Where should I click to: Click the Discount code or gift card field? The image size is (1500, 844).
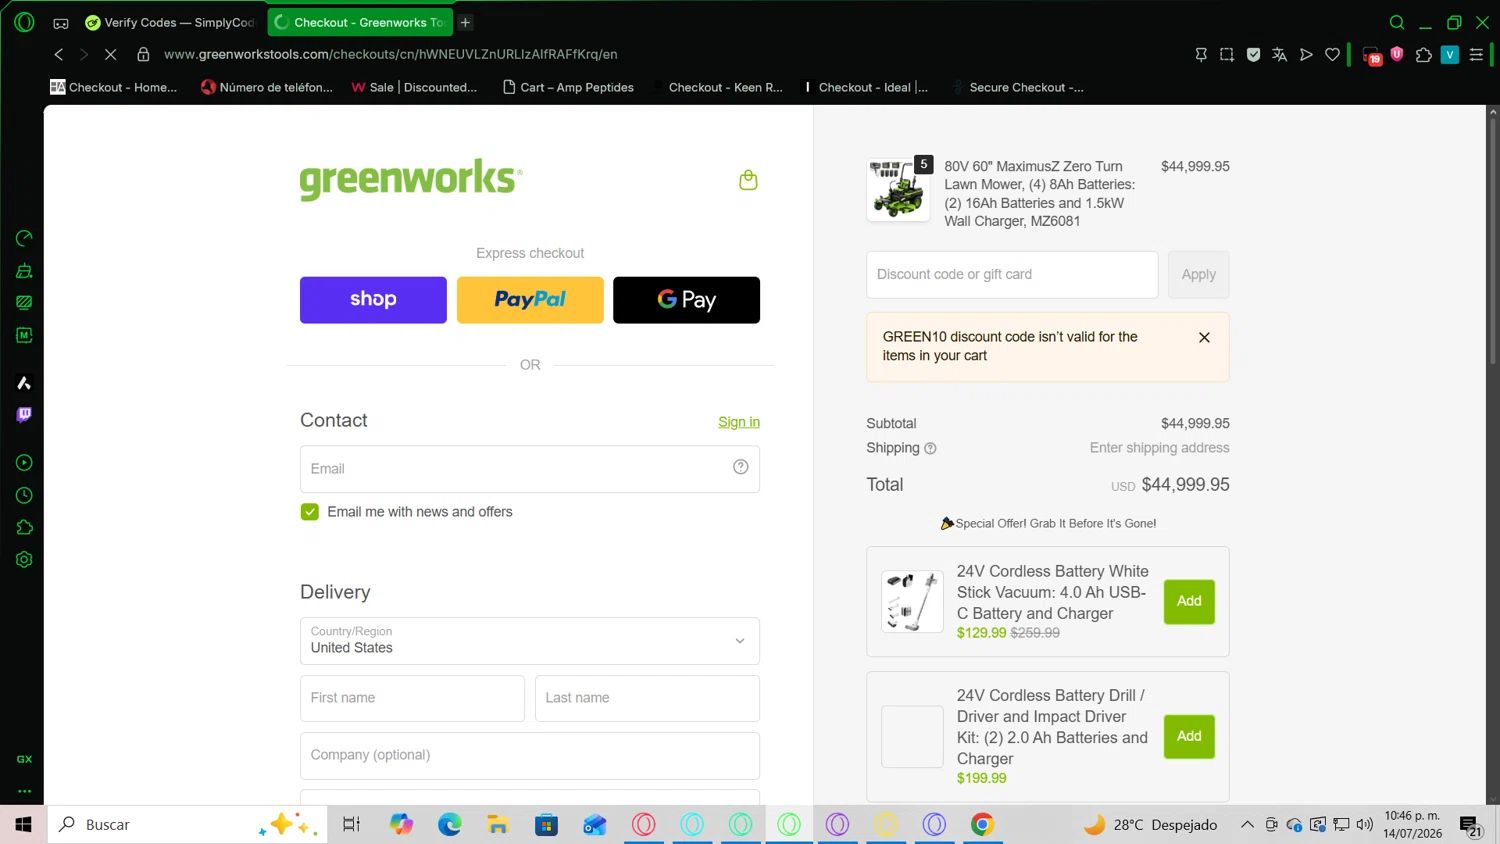tap(1012, 274)
